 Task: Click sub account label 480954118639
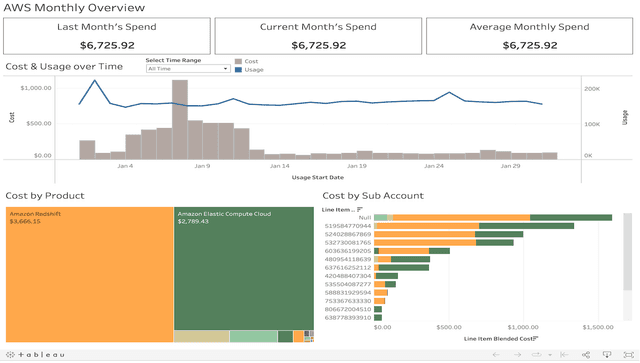coord(348,259)
